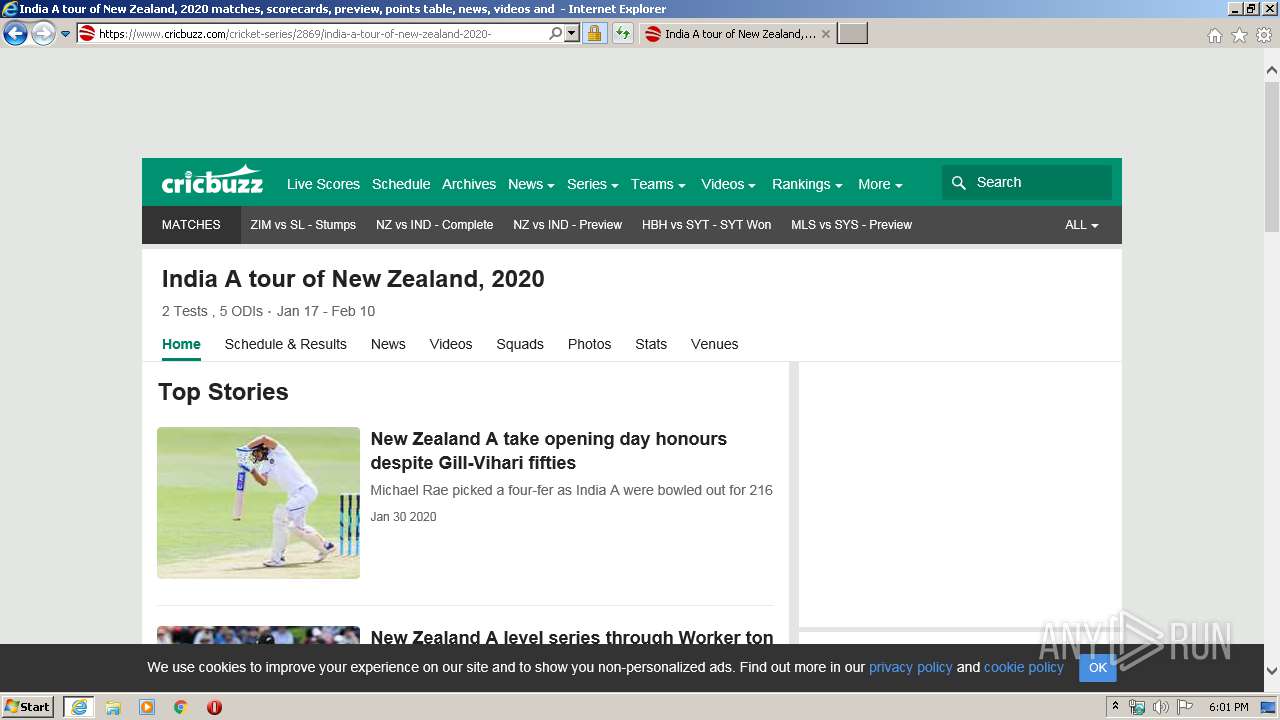Screen dimensions: 1280x720
Task: Open Opera red icon in taskbar
Action: 214,707
